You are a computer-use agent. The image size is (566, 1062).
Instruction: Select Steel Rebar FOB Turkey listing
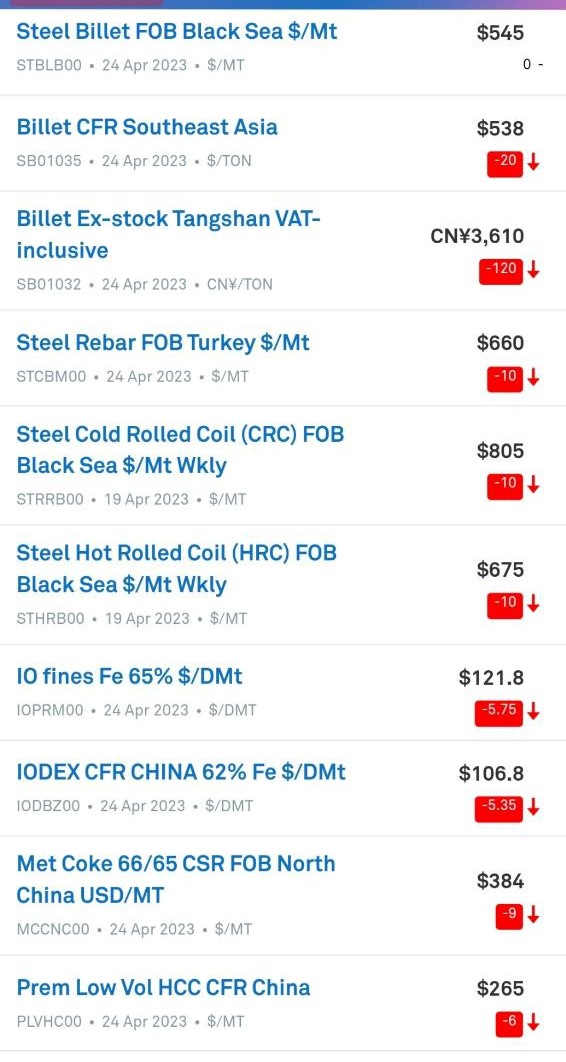[163, 342]
